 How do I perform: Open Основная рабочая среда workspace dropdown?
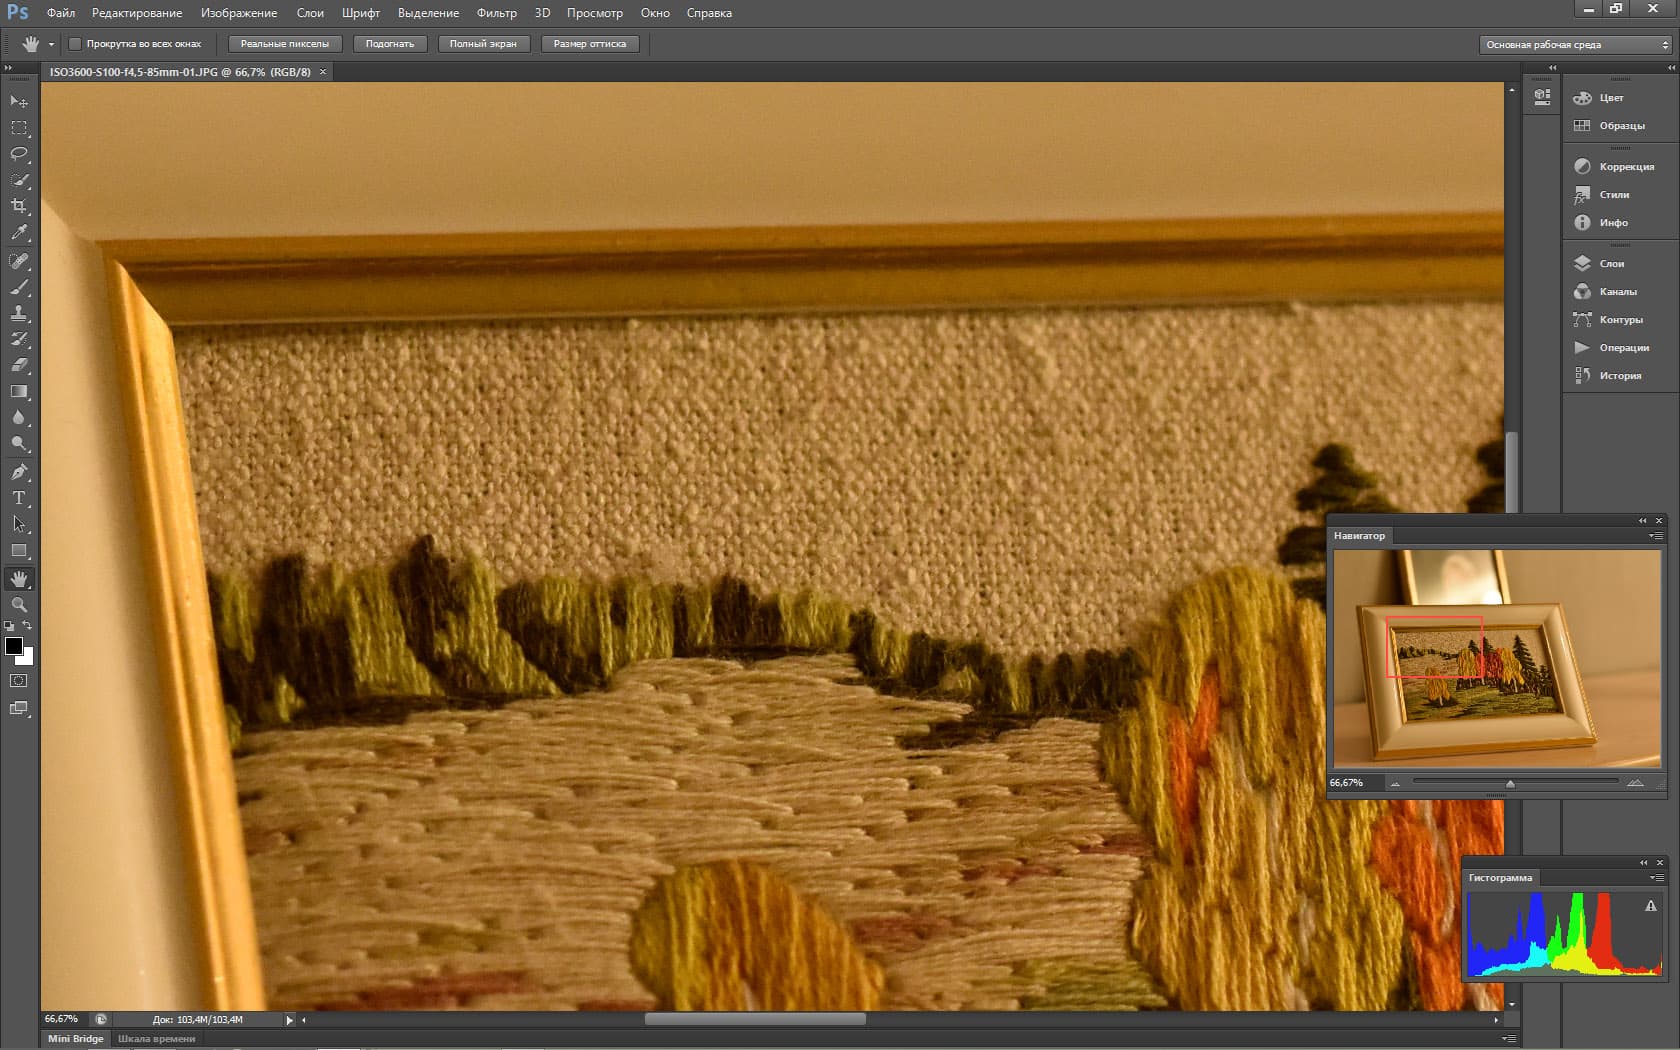(x=1575, y=45)
